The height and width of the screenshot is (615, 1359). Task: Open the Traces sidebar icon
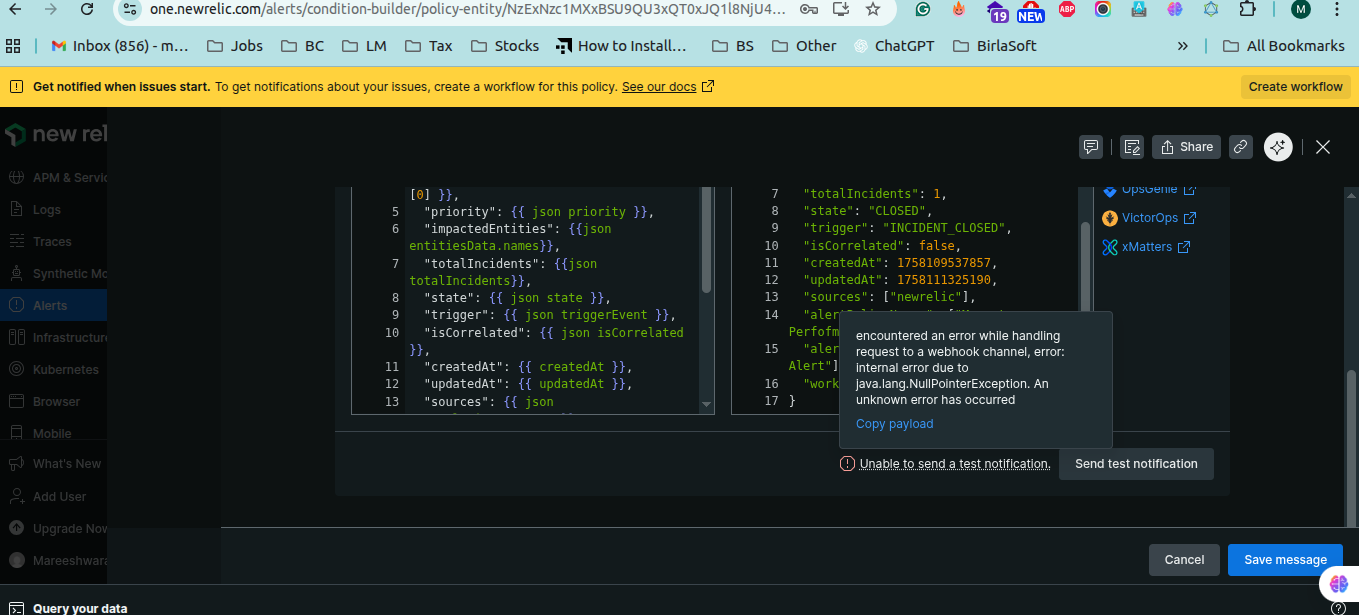coord(16,241)
